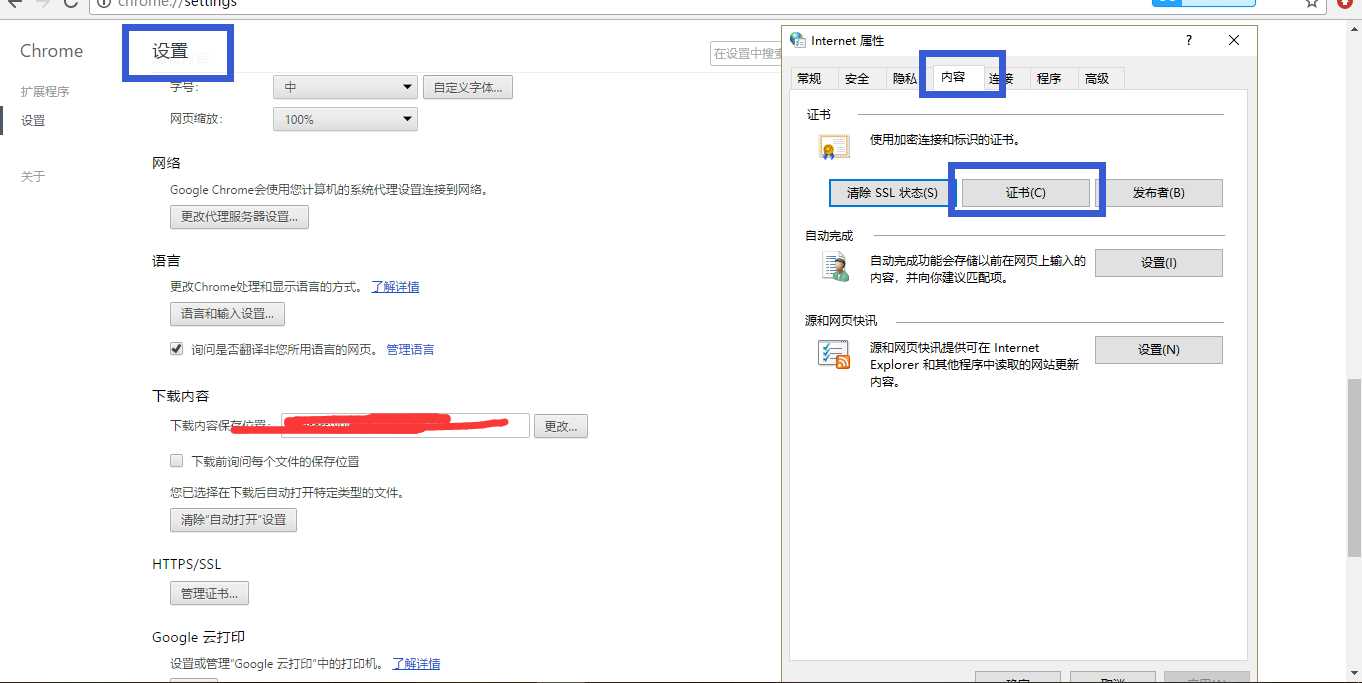Click the 自定义字体... button
1362x683 pixels.
click(x=468, y=87)
